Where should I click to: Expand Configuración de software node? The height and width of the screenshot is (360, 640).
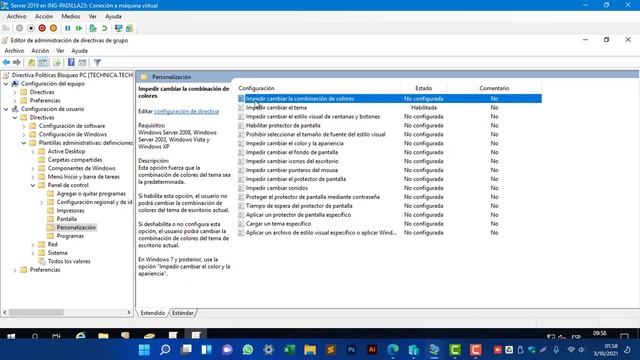point(24,126)
